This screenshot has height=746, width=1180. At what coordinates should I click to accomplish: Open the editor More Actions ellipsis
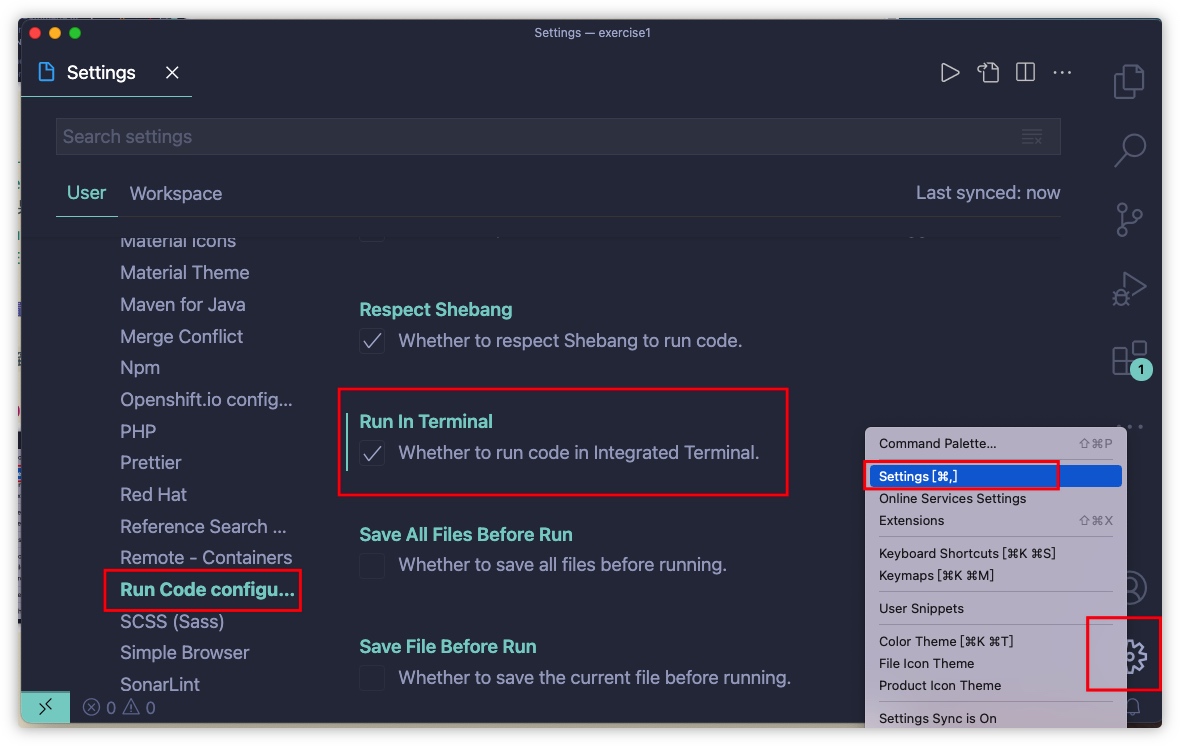click(1062, 73)
